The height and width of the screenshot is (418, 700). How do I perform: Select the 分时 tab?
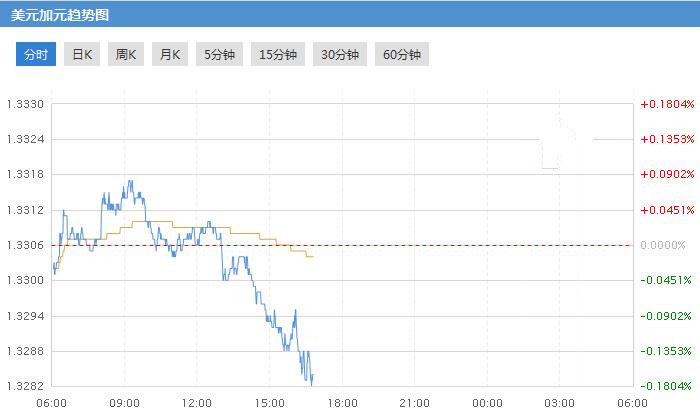[x=35, y=54]
